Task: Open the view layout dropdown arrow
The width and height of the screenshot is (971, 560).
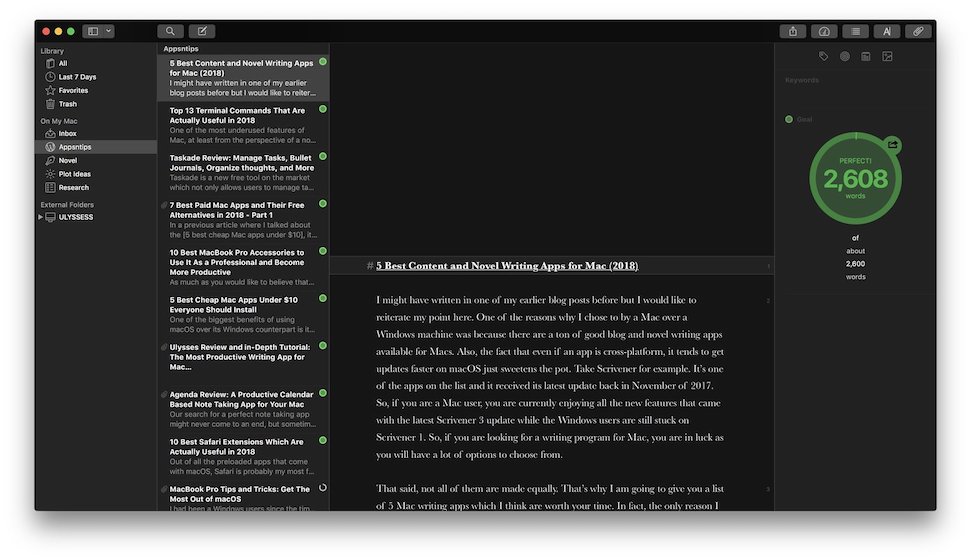Action: [x=108, y=31]
